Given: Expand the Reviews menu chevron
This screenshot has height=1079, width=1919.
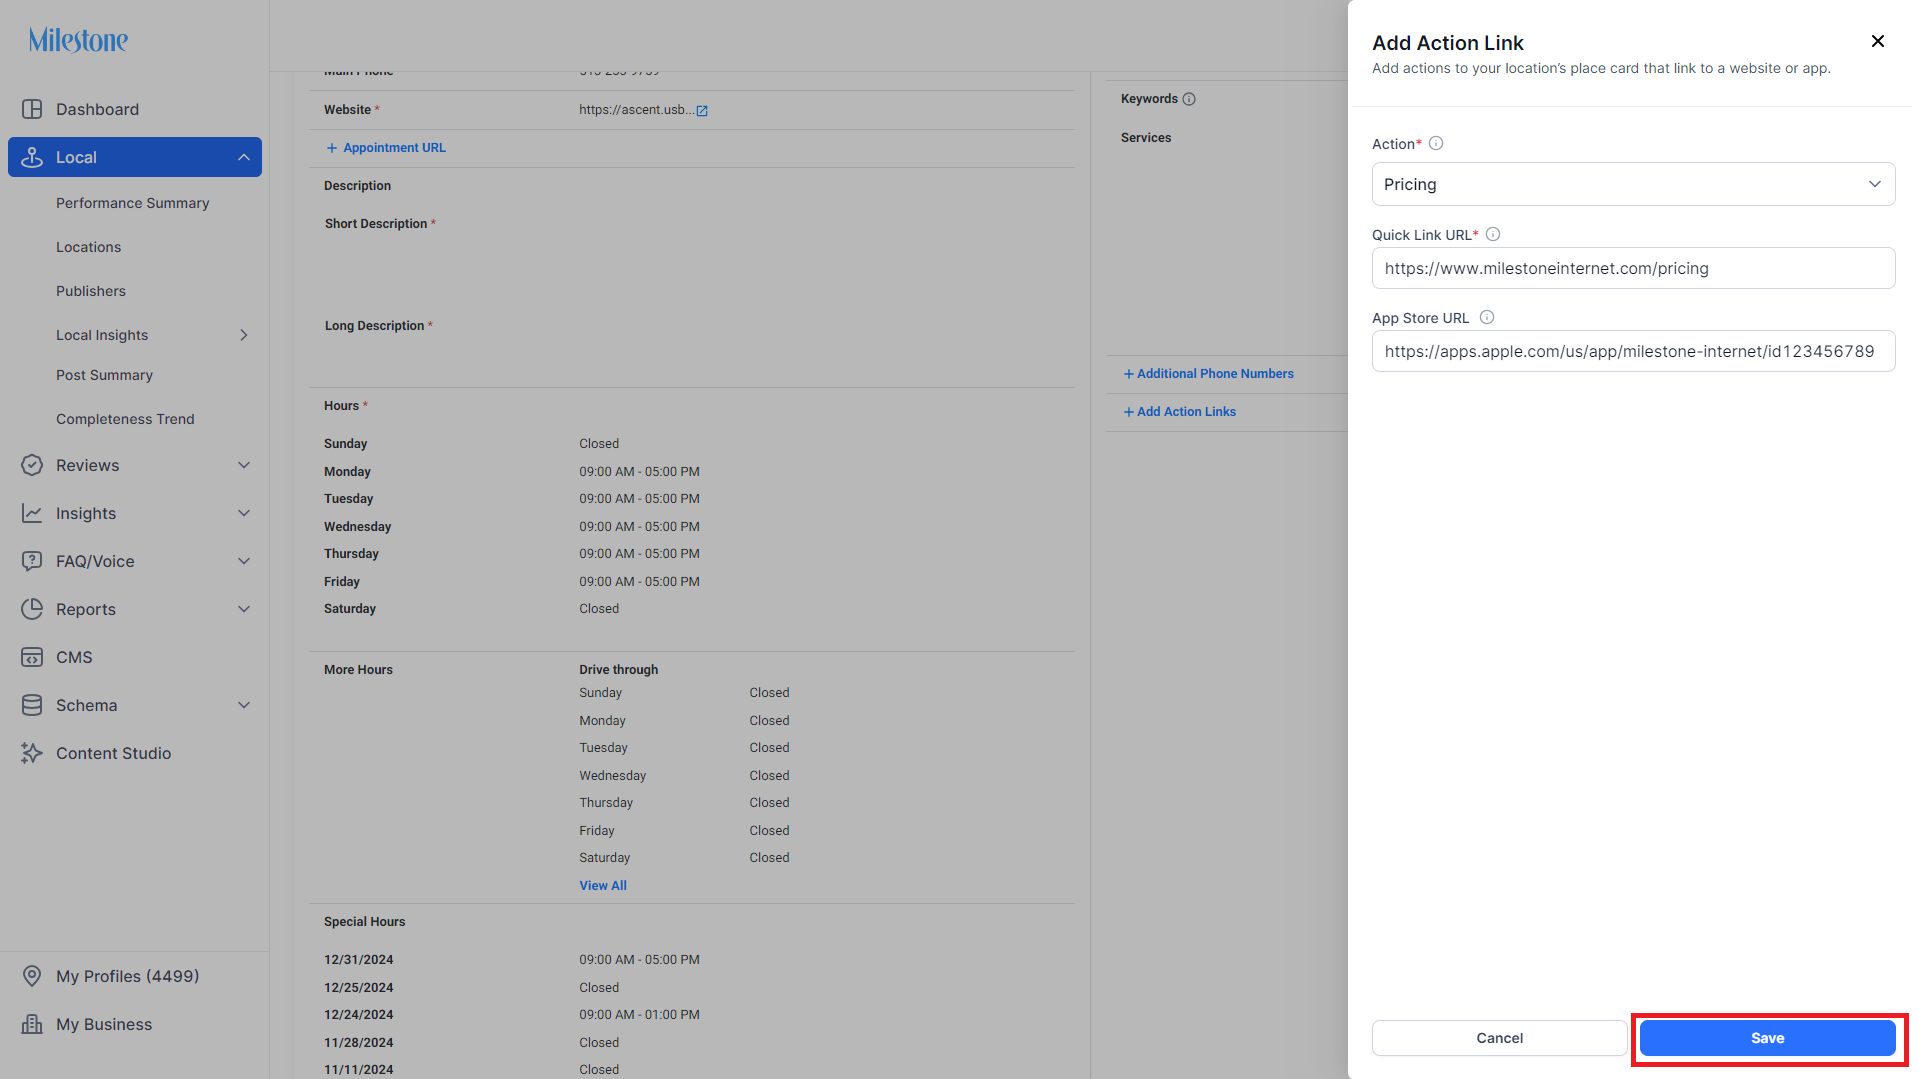Looking at the screenshot, I should 244,465.
